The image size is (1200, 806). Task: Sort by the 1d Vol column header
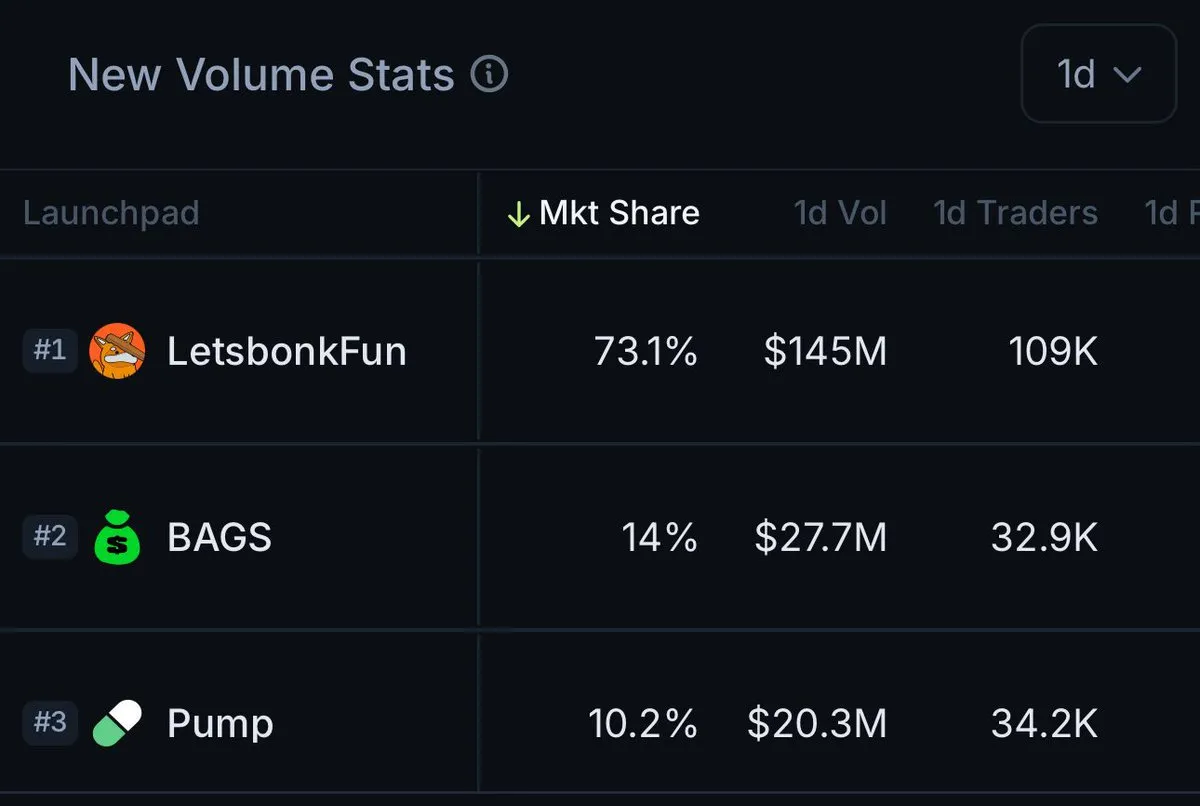point(840,213)
